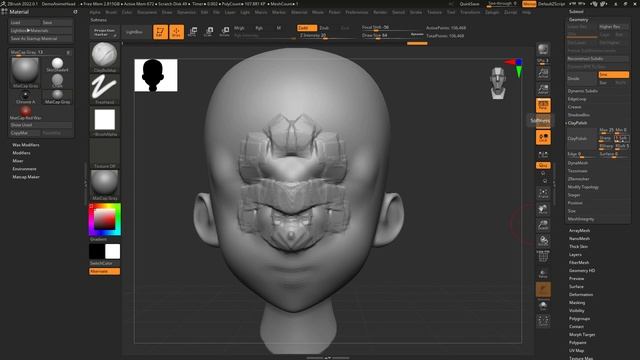Select the Scale transform icon
The width and height of the screenshot is (640, 360).
[x=209, y=32]
